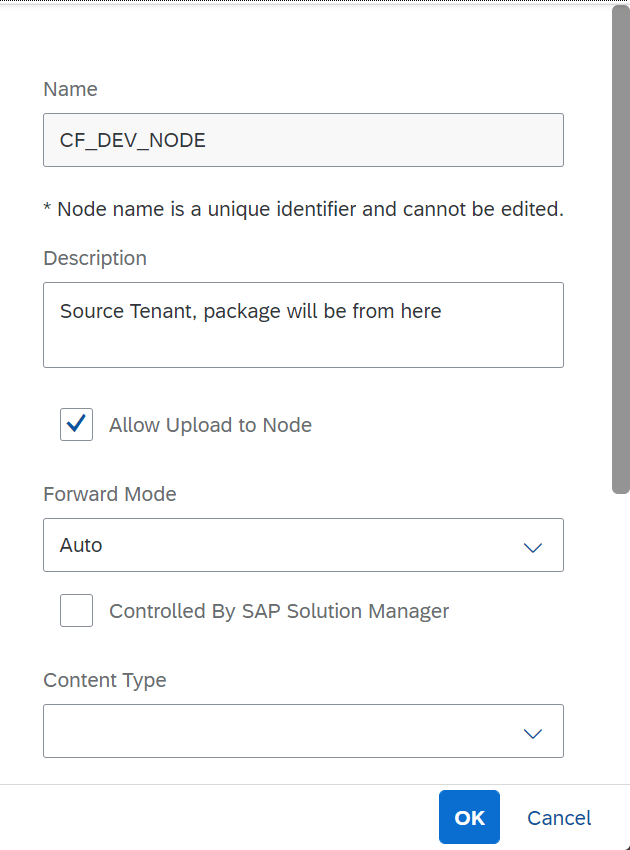630x850 pixels.
Task: Click the blue checkmark icon in Allow Upload
Action: click(x=76, y=424)
